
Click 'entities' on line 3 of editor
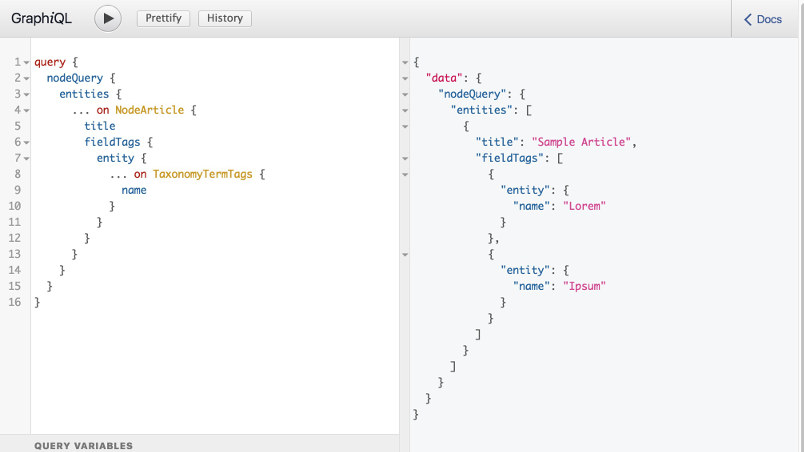coord(84,94)
